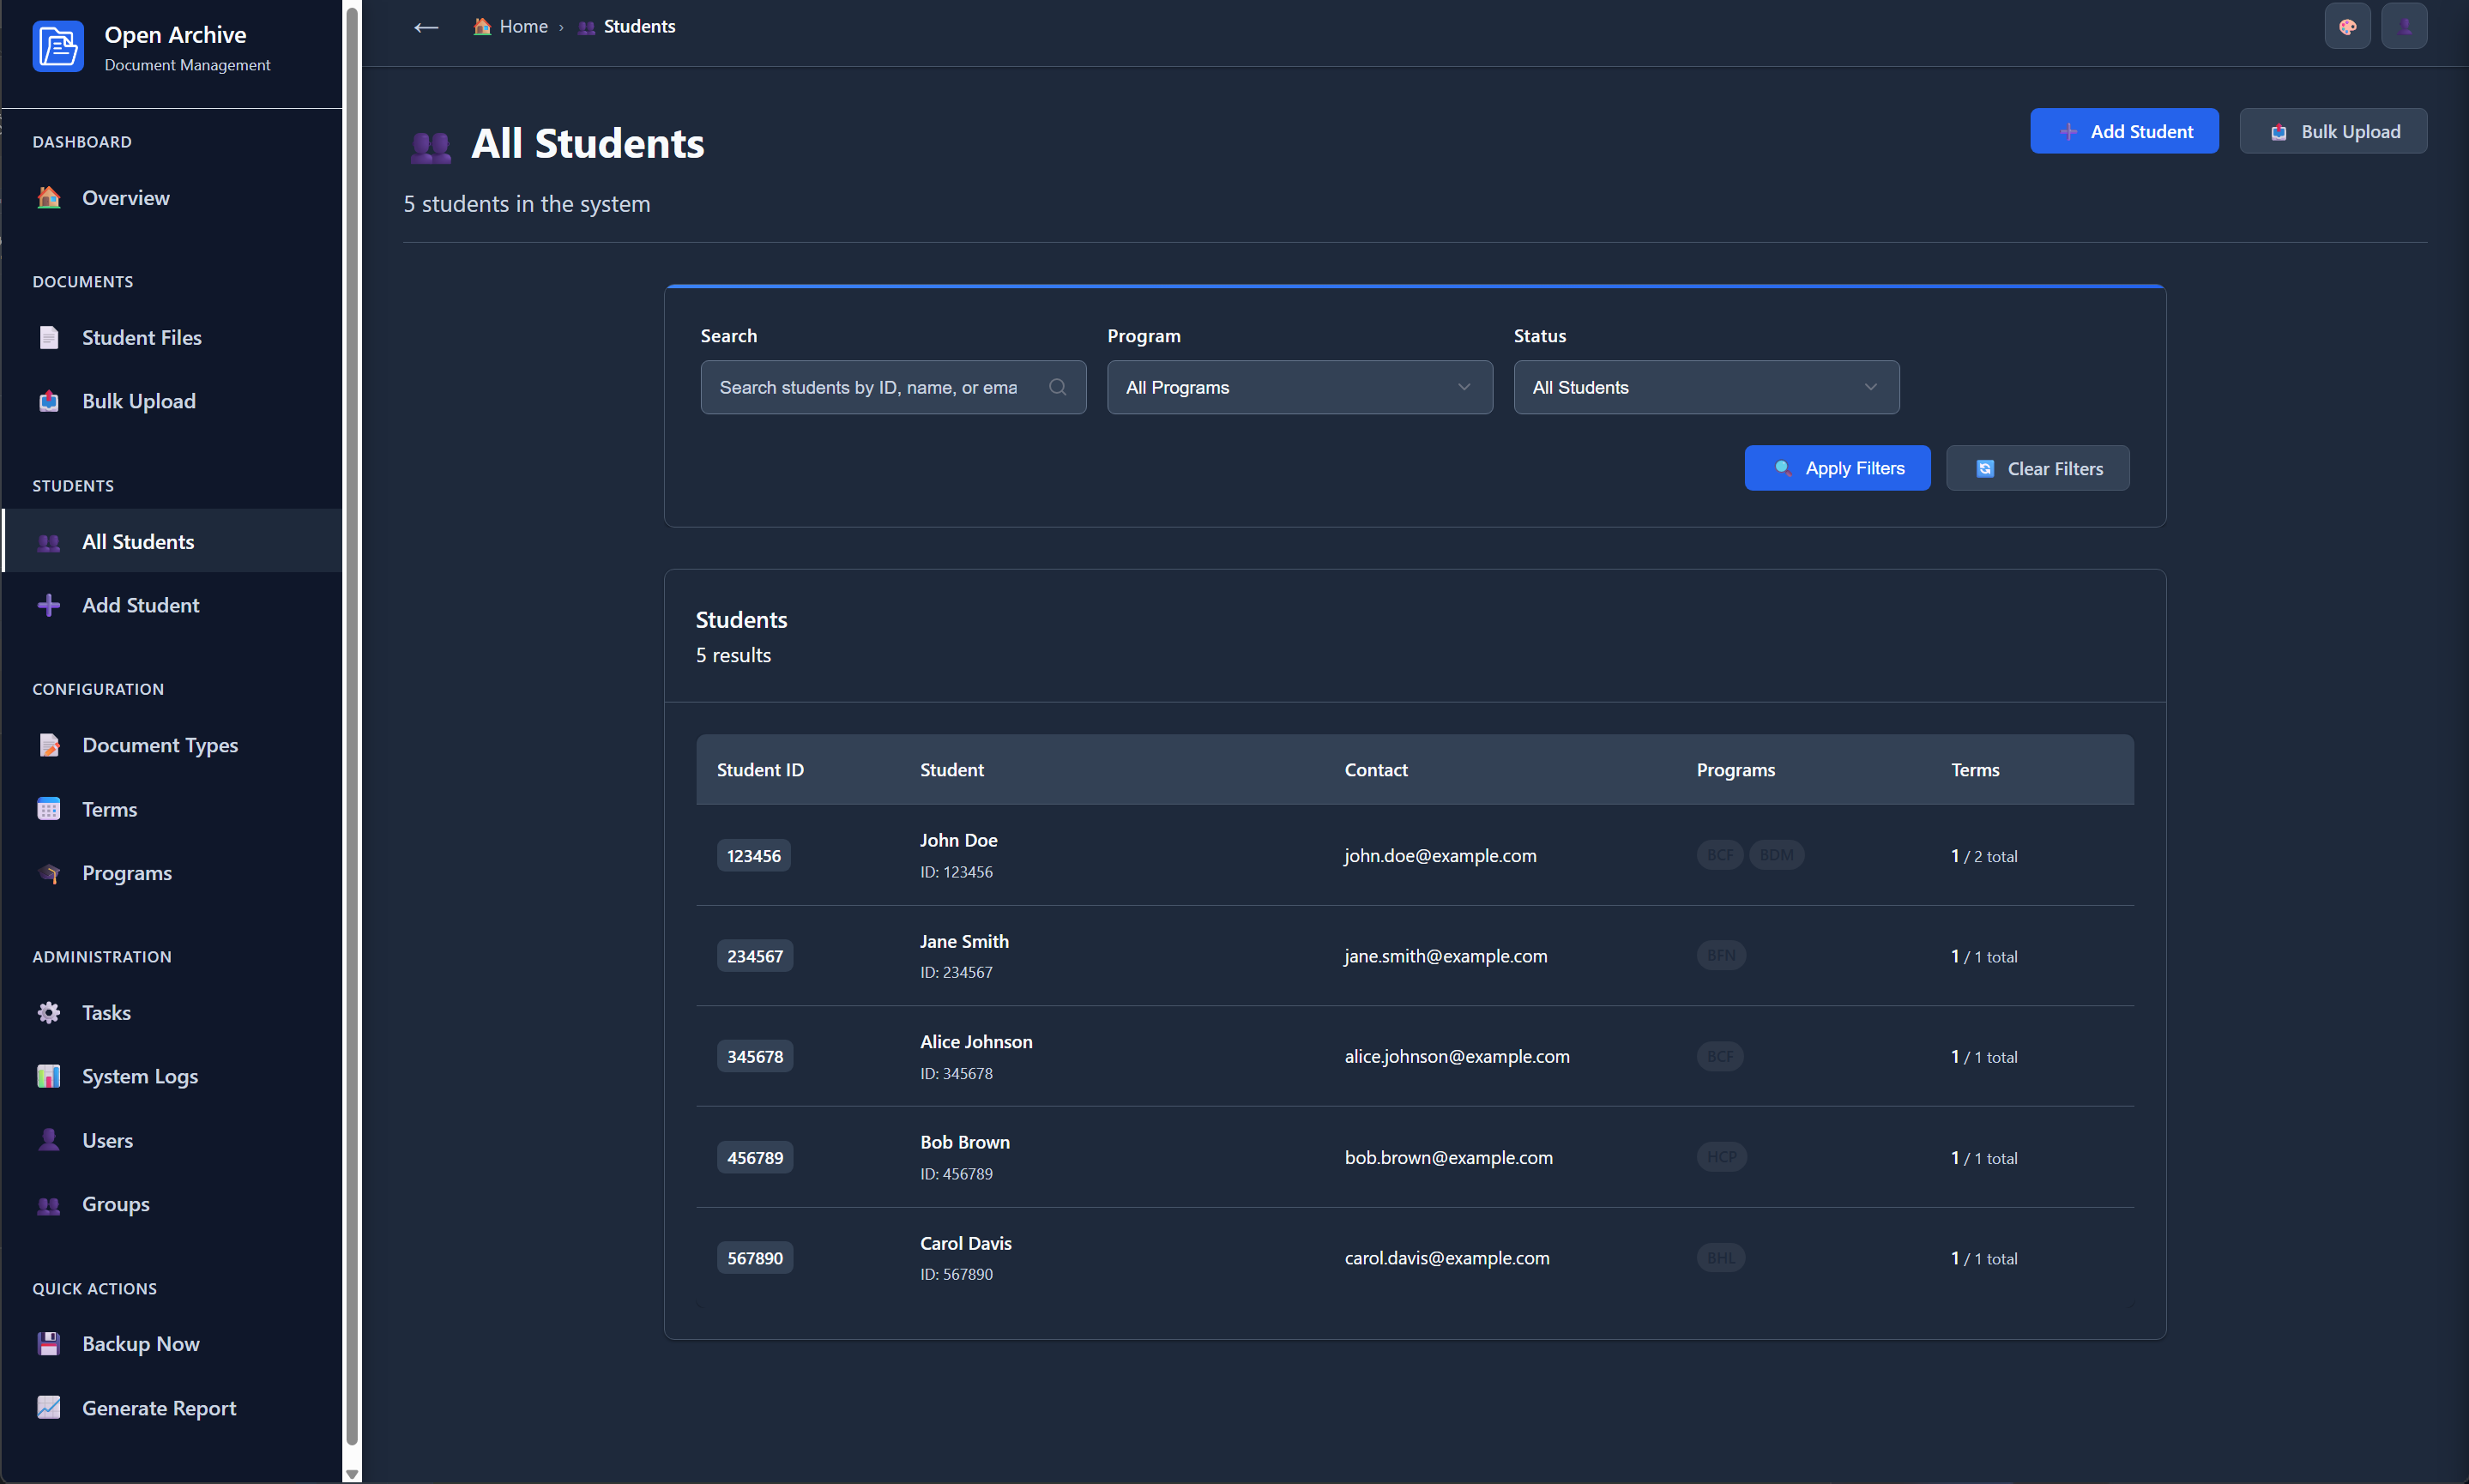This screenshot has width=2469, height=1484.
Task: Expand the All Students status dropdown
Action: pyautogui.click(x=1706, y=387)
